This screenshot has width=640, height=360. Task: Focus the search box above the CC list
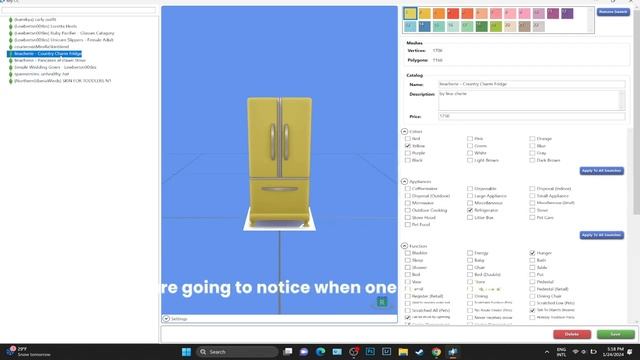pyautogui.click(x=78, y=9)
